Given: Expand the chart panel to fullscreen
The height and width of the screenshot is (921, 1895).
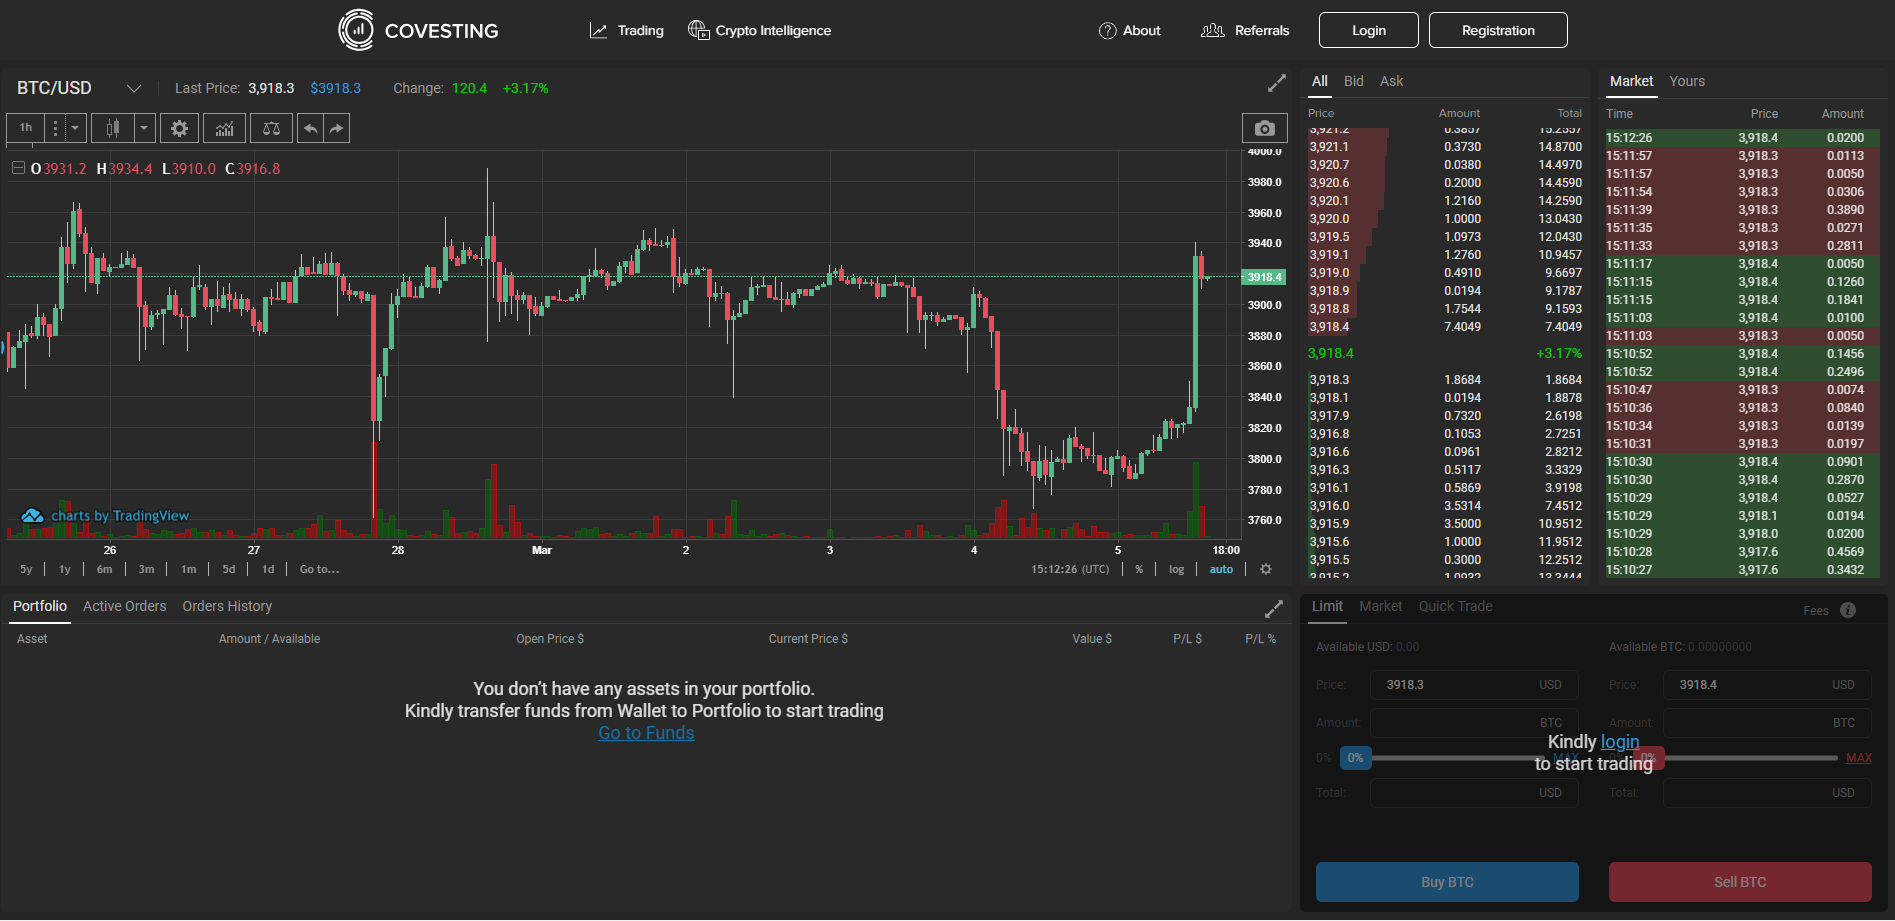Looking at the screenshot, I should coord(1277,83).
